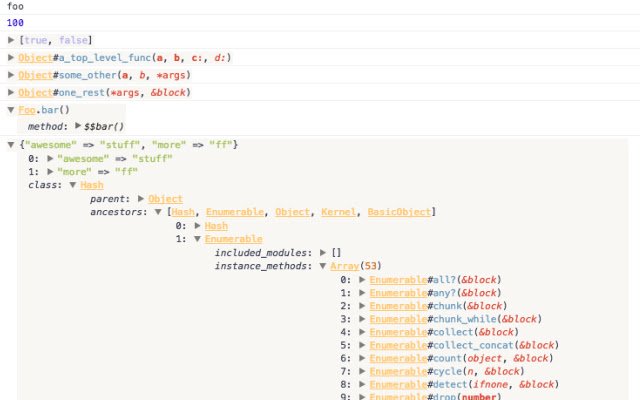
Task: Select the console output '100'
Action: (x=15, y=23)
